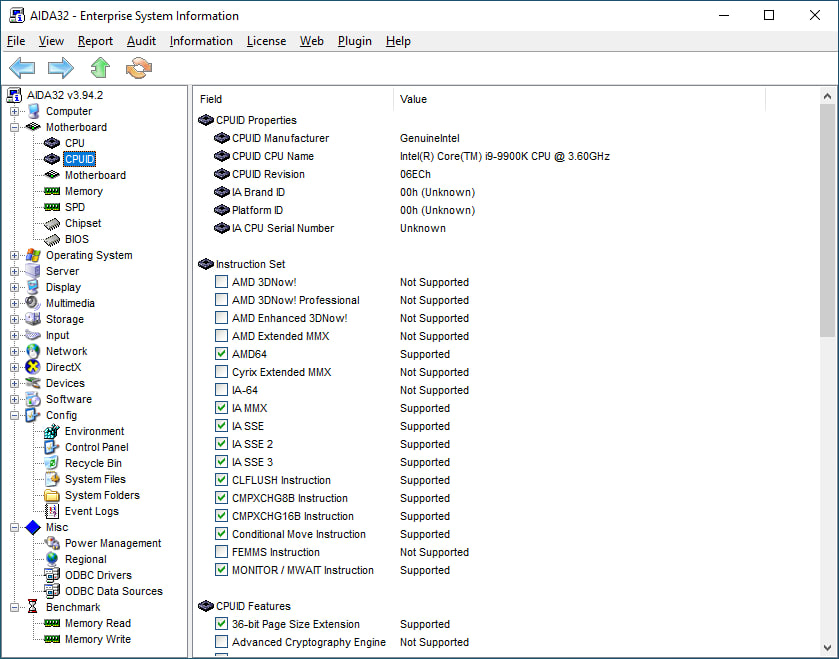Open the Audit menu
The image size is (839, 659).
click(141, 41)
